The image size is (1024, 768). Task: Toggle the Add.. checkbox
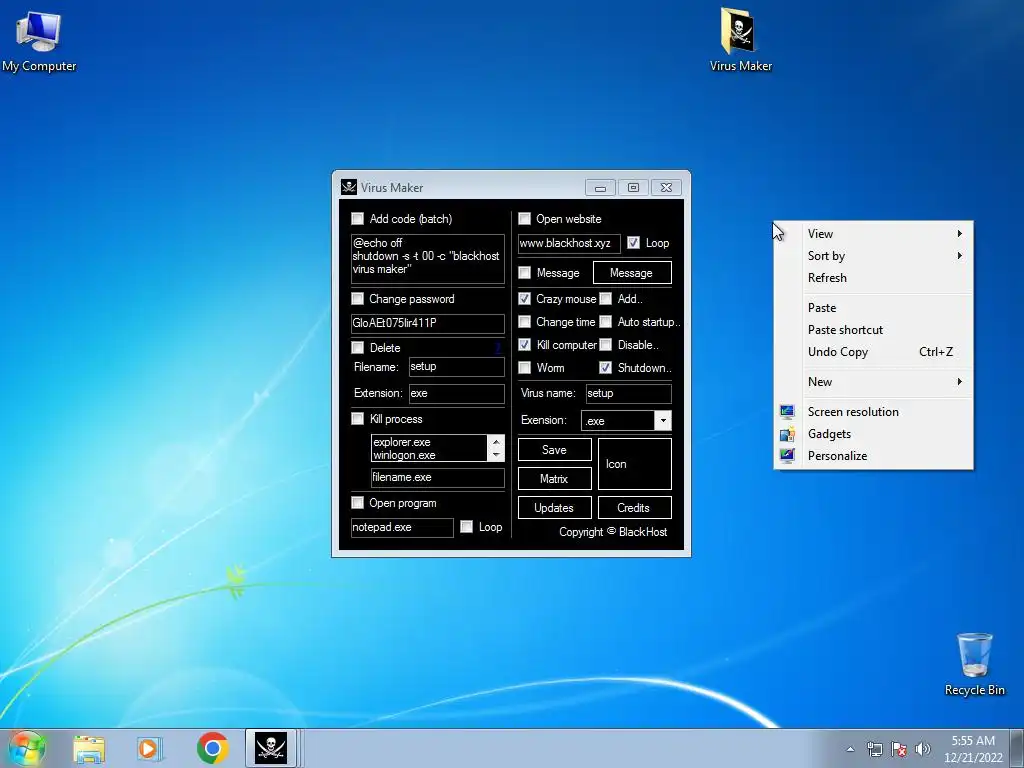[x=605, y=298]
